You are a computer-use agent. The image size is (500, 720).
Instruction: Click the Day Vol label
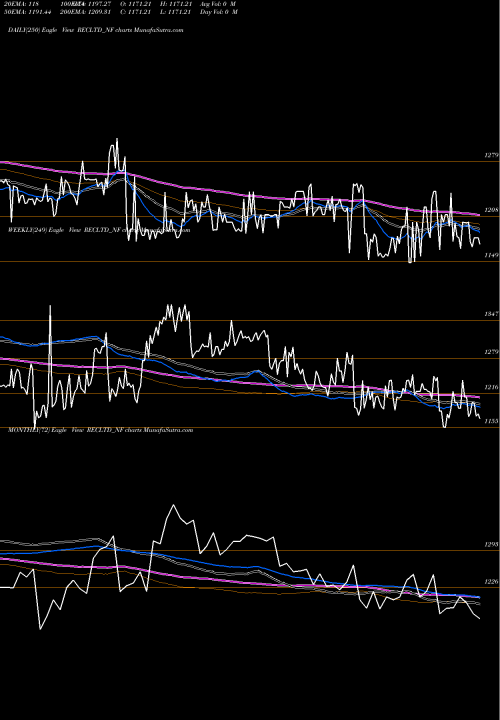coord(219,12)
